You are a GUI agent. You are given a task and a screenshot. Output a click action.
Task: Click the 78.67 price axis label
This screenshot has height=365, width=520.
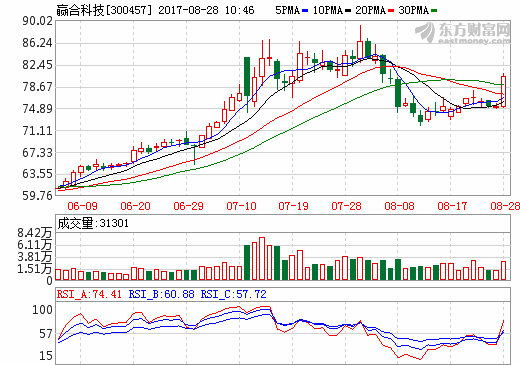click(37, 87)
